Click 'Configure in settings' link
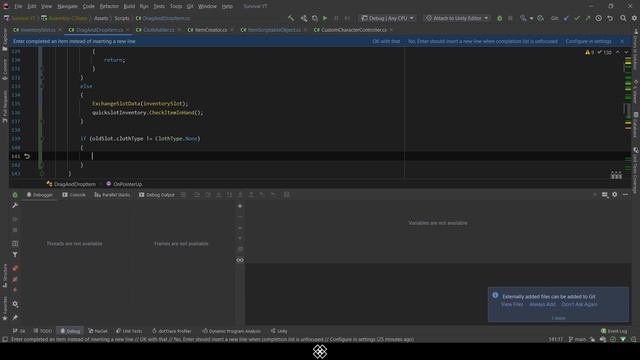This screenshot has height=360, width=640. coord(588,41)
